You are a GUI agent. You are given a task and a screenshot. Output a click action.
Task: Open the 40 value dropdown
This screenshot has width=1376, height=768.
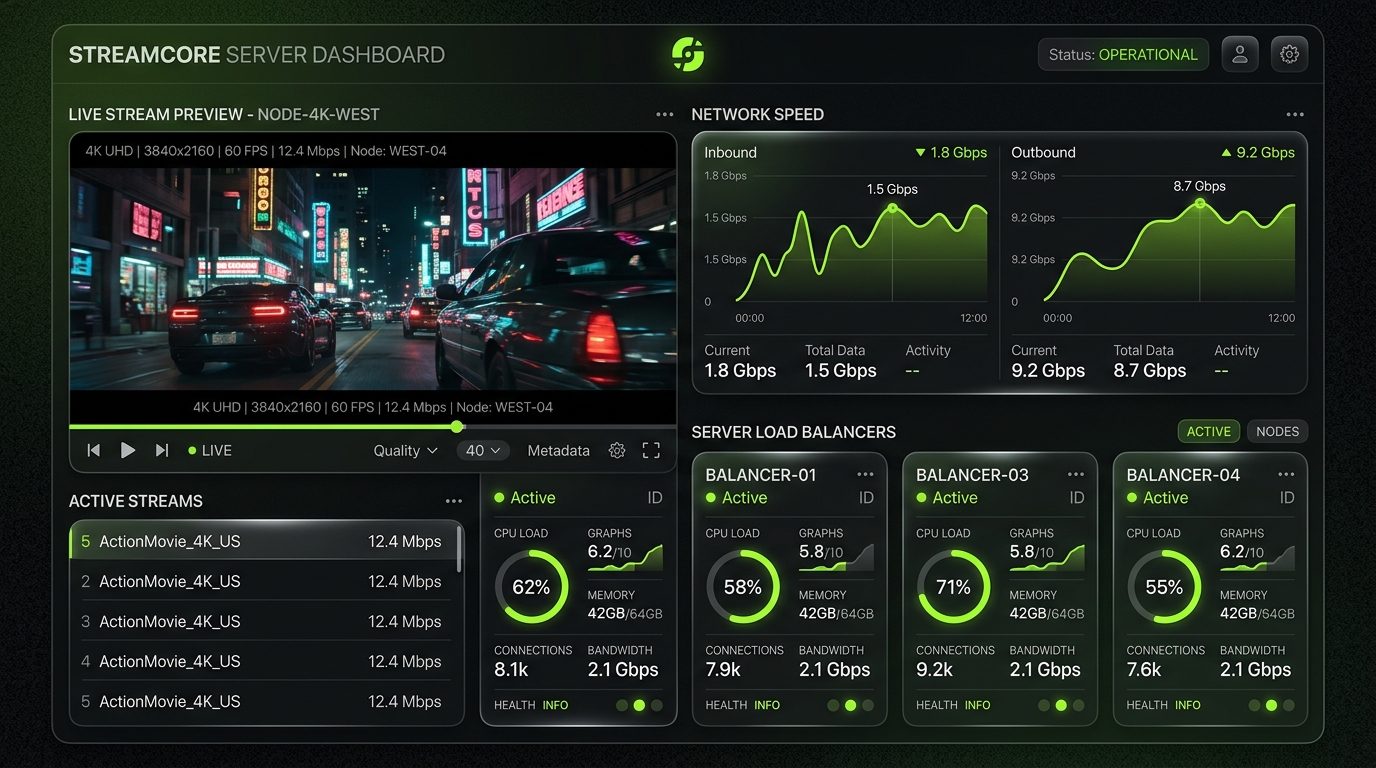pyautogui.click(x=484, y=451)
